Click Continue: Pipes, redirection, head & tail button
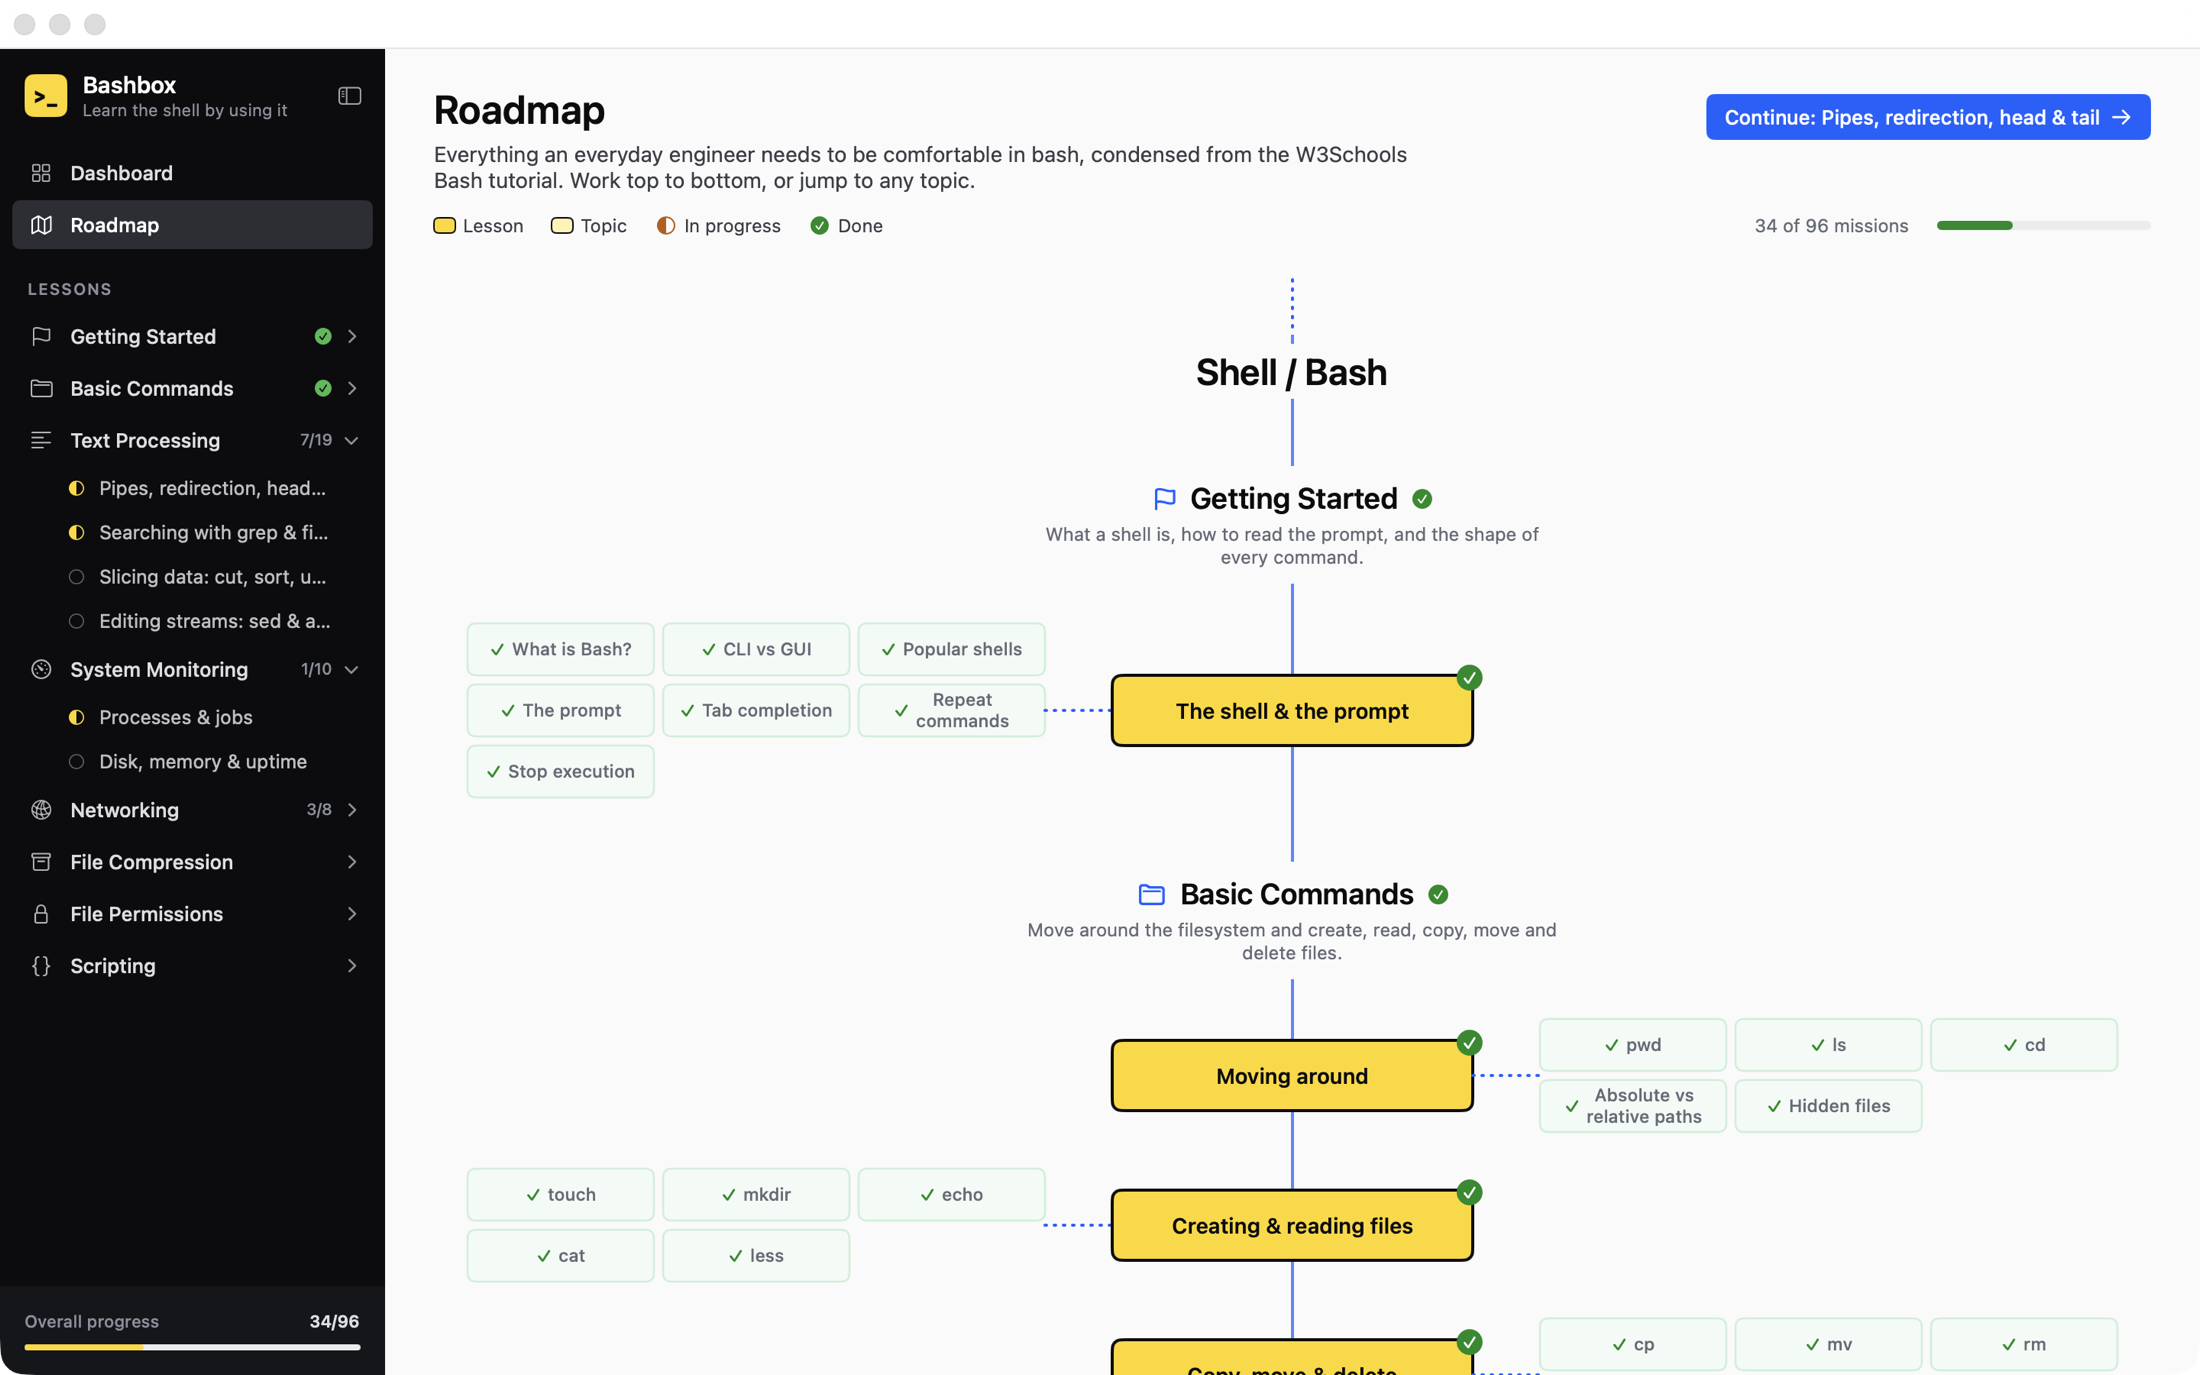 tap(1927, 117)
